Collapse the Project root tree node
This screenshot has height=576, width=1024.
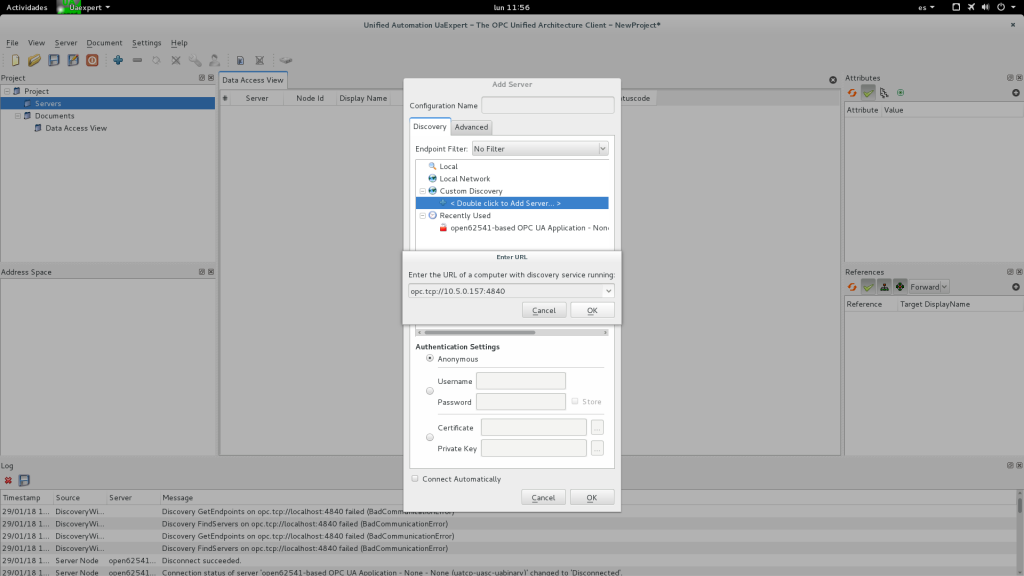(x=7, y=91)
